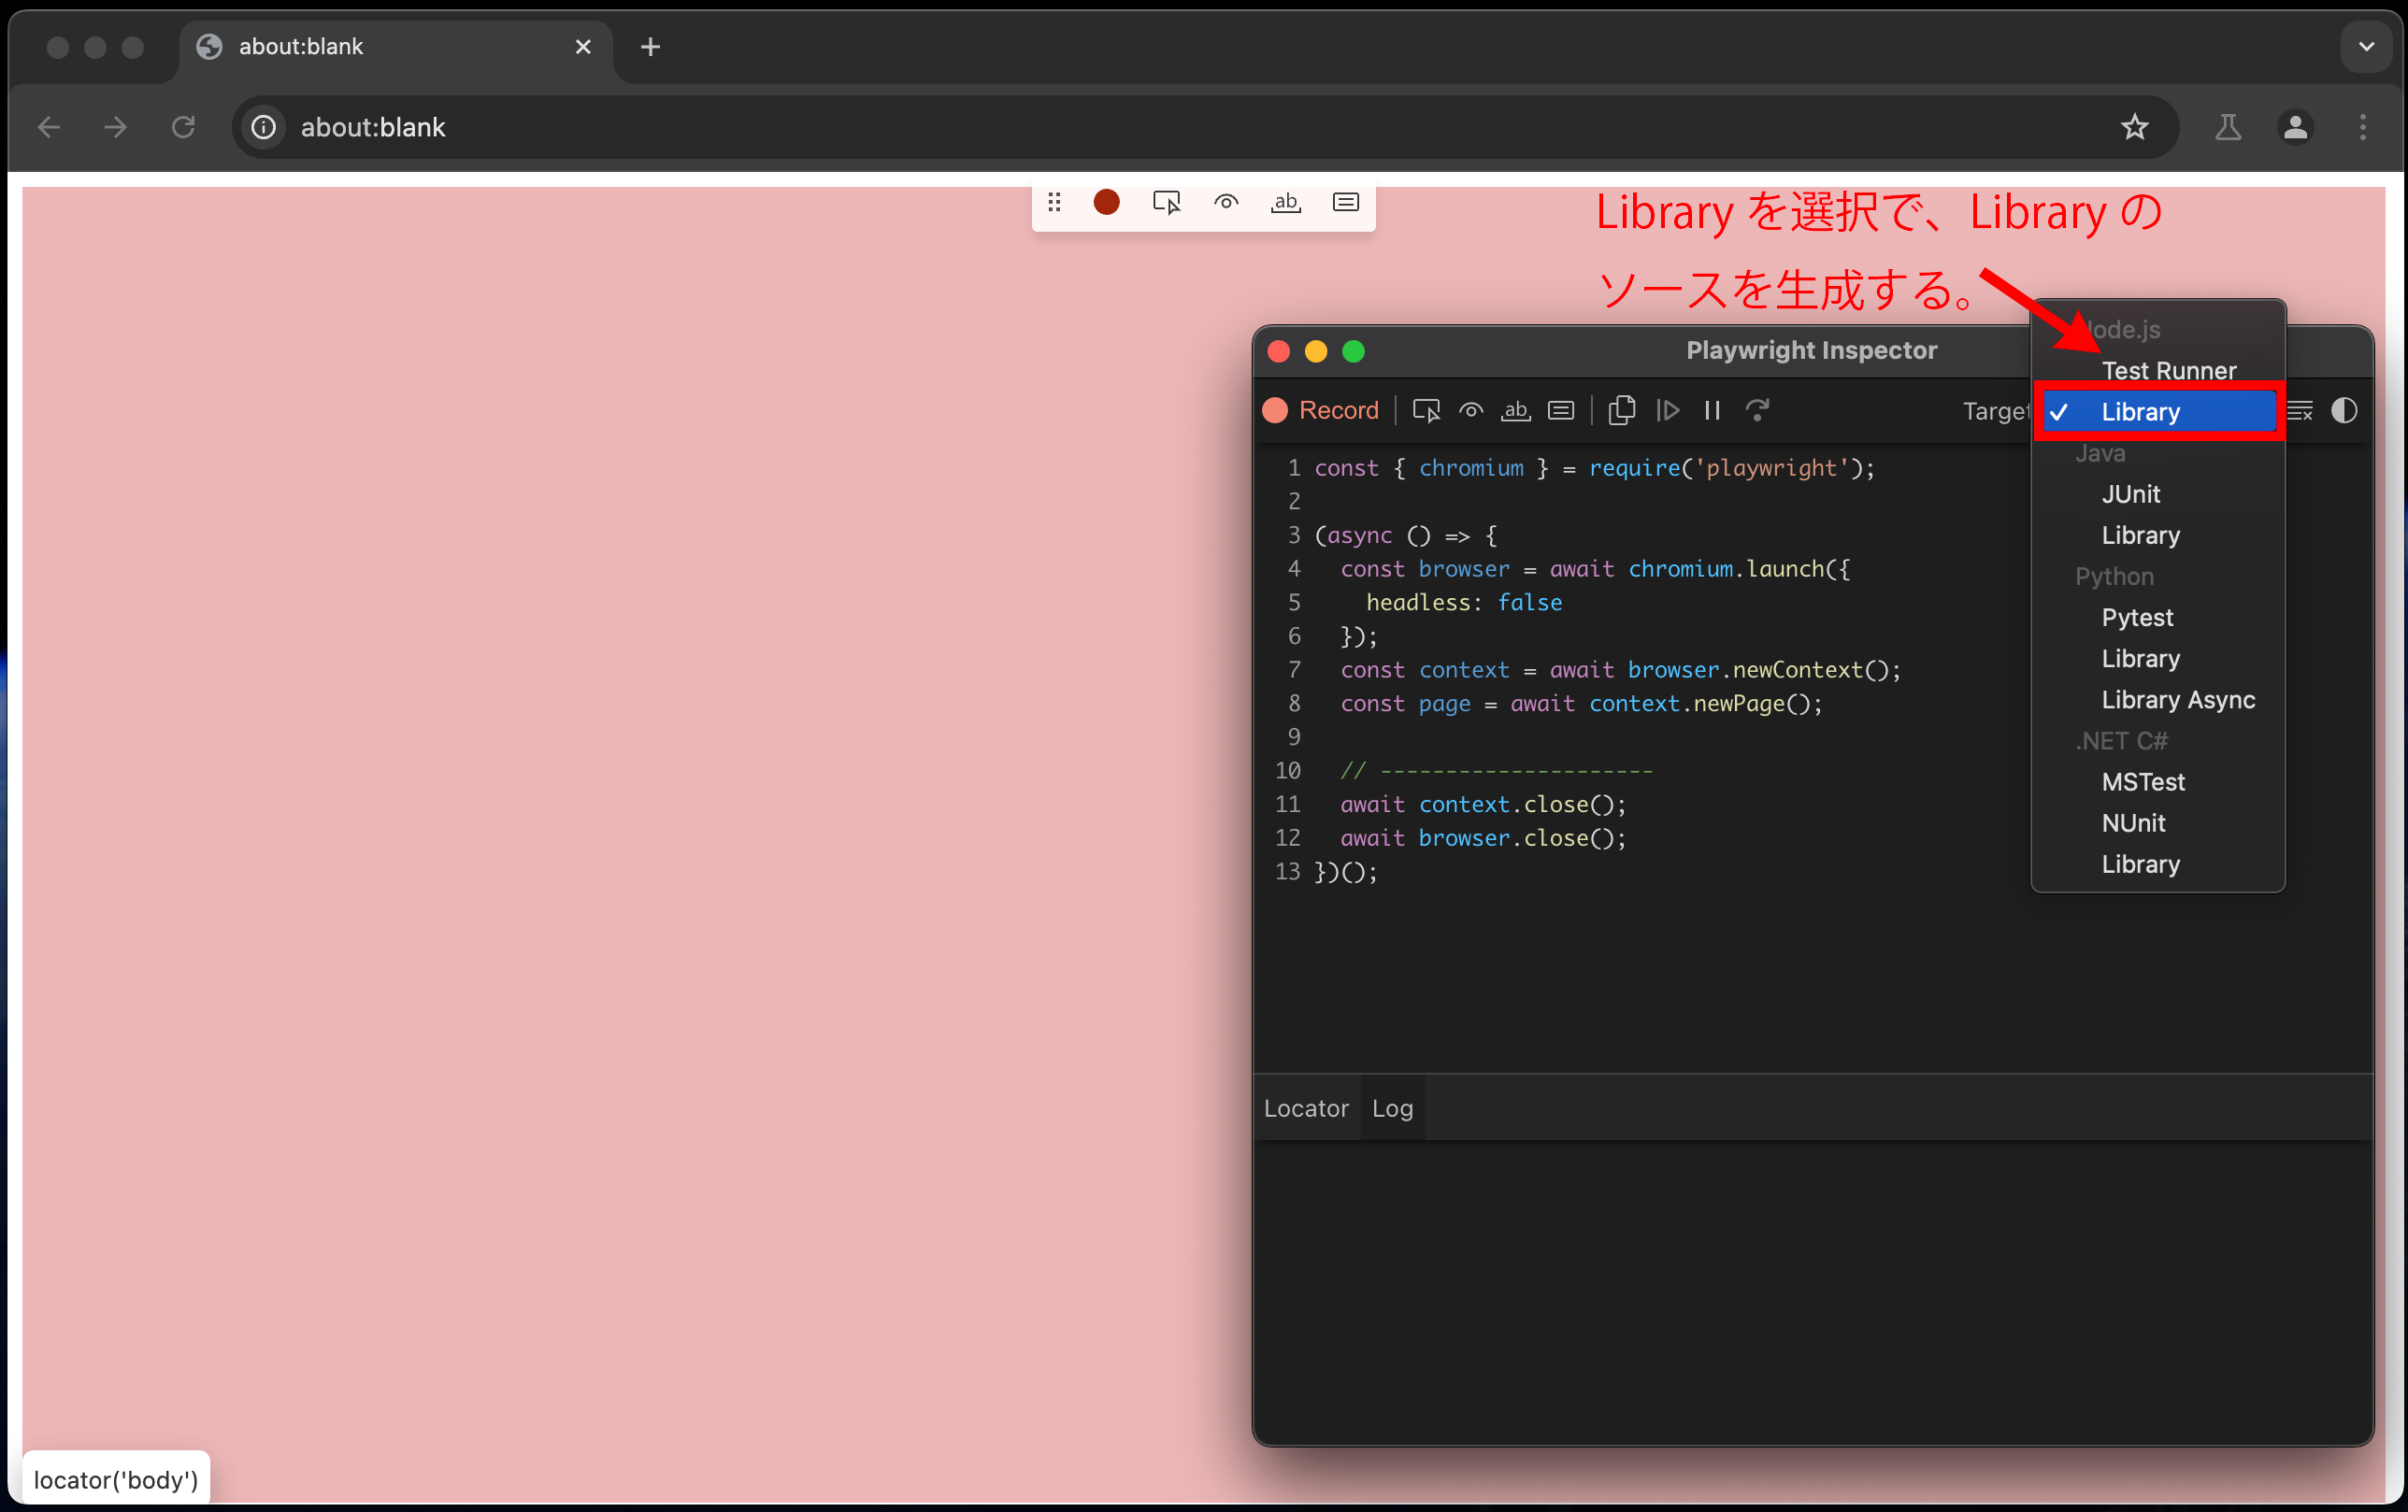Open Chrome's three-dot menu
This screenshot has width=2408, height=1512.
(x=2362, y=127)
